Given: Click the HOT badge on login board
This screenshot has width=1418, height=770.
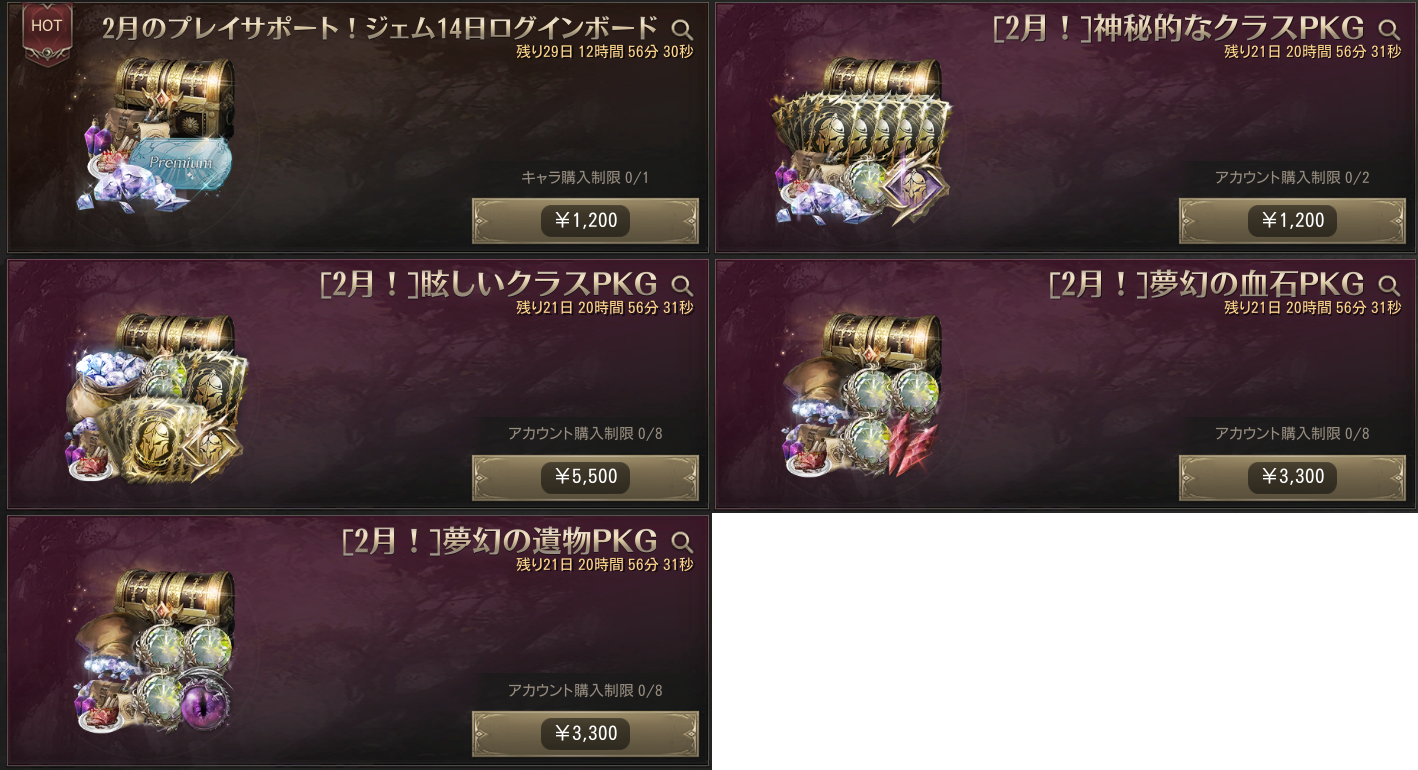Looking at the screenshot, I should 47,28.
